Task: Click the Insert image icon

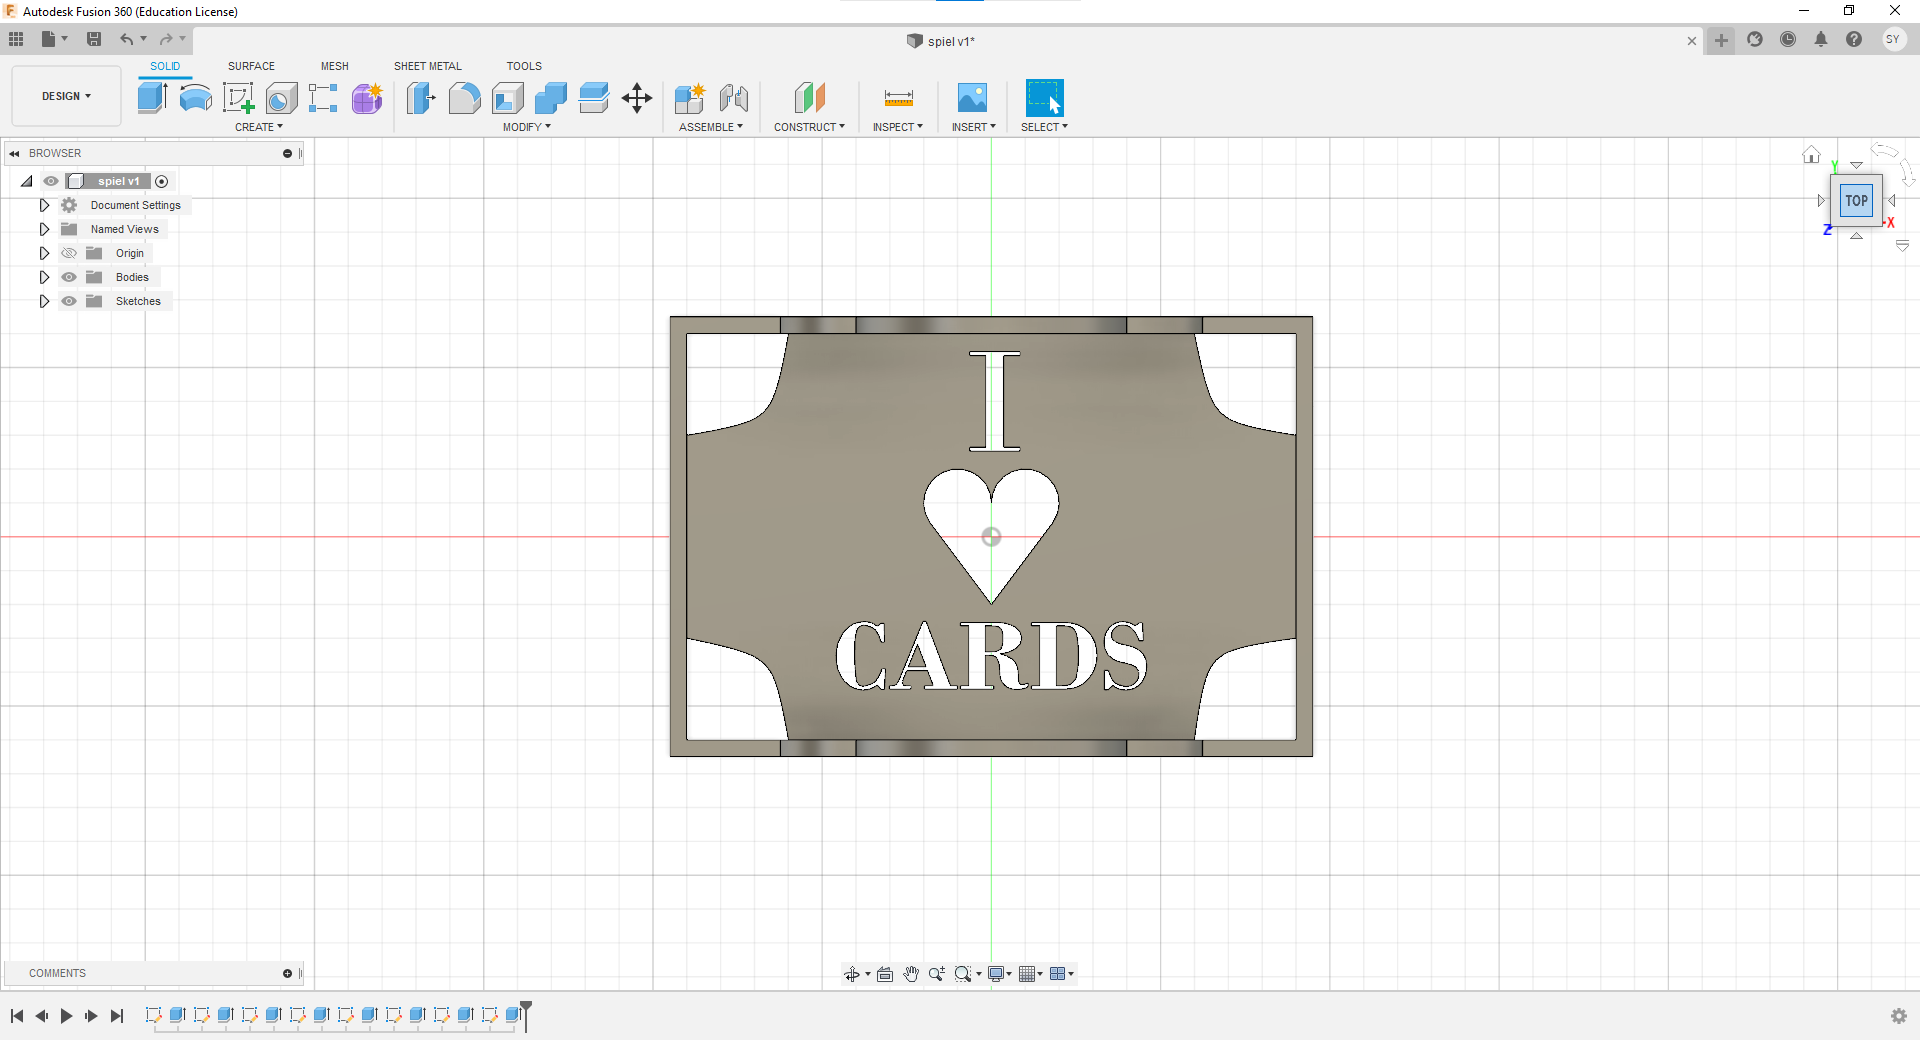Action: 972,97
